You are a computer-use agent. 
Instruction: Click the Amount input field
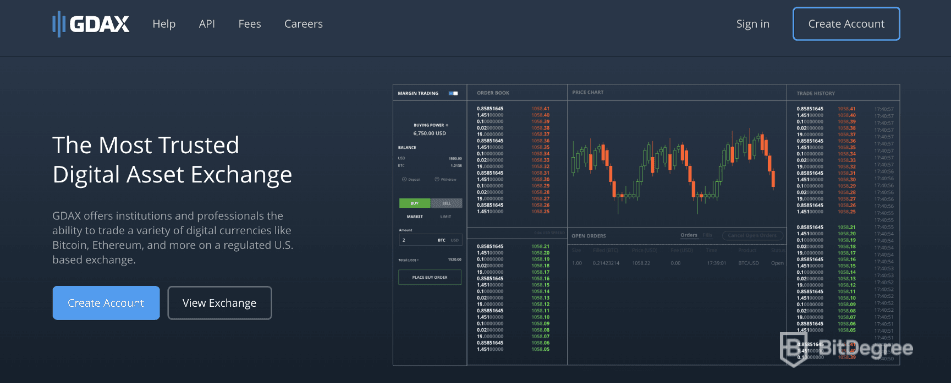coord(431,240)
